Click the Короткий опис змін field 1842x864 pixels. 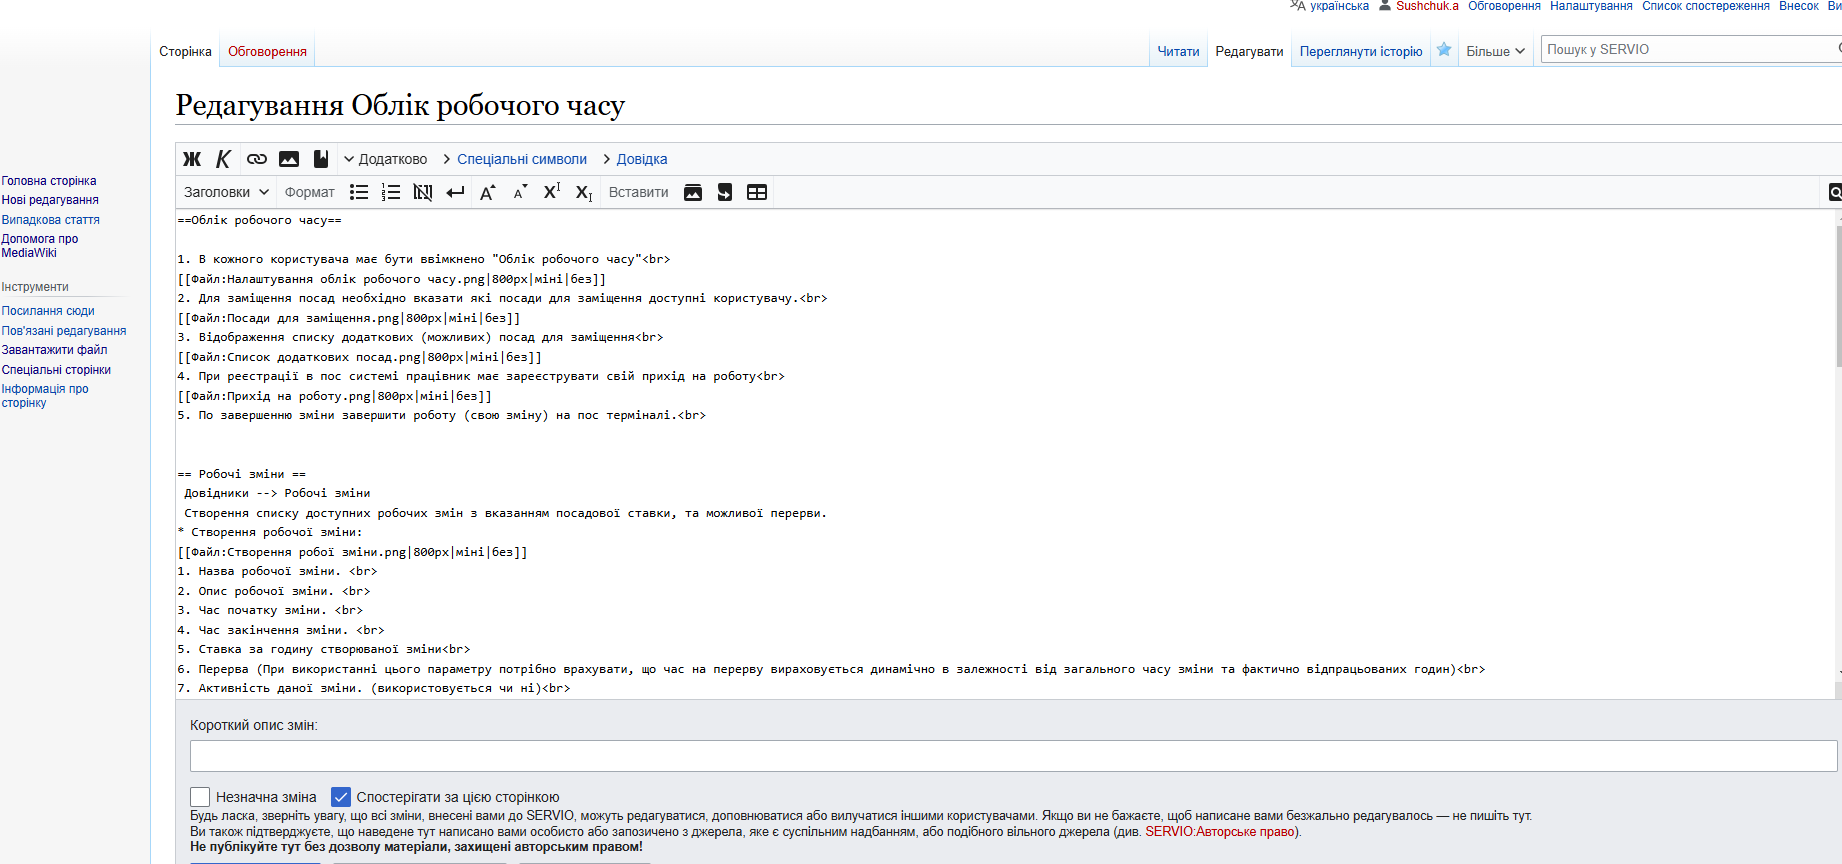tap(1012, 756)
